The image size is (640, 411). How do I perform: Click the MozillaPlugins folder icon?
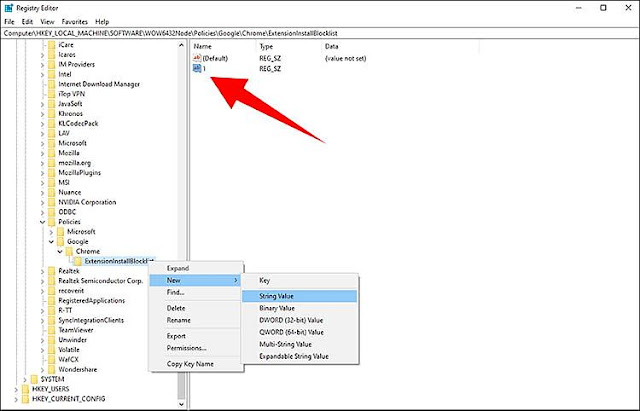pyautogui.click(x=51, y=172)
